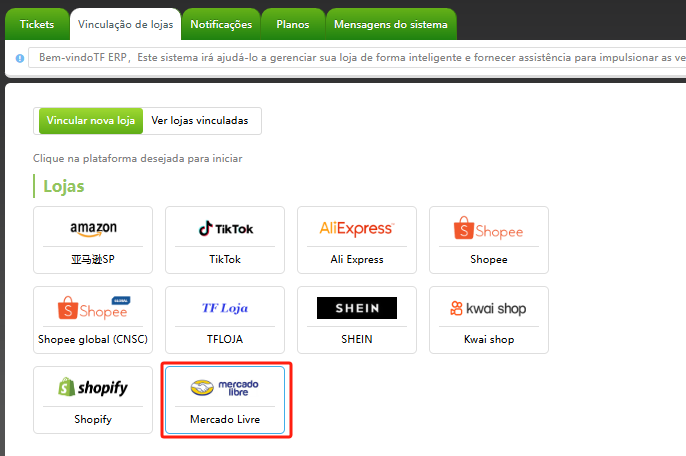This screenshot has height=456, width=686.
Task: Click the TF Loja logo
Action: (225, 308)
